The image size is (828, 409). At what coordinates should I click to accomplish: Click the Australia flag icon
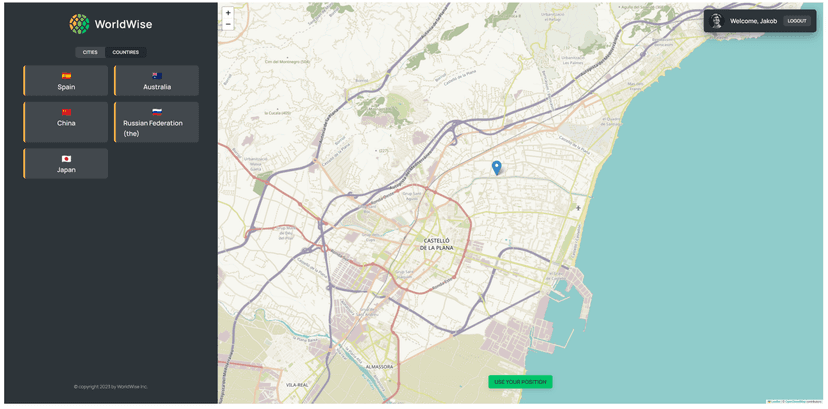157,76
